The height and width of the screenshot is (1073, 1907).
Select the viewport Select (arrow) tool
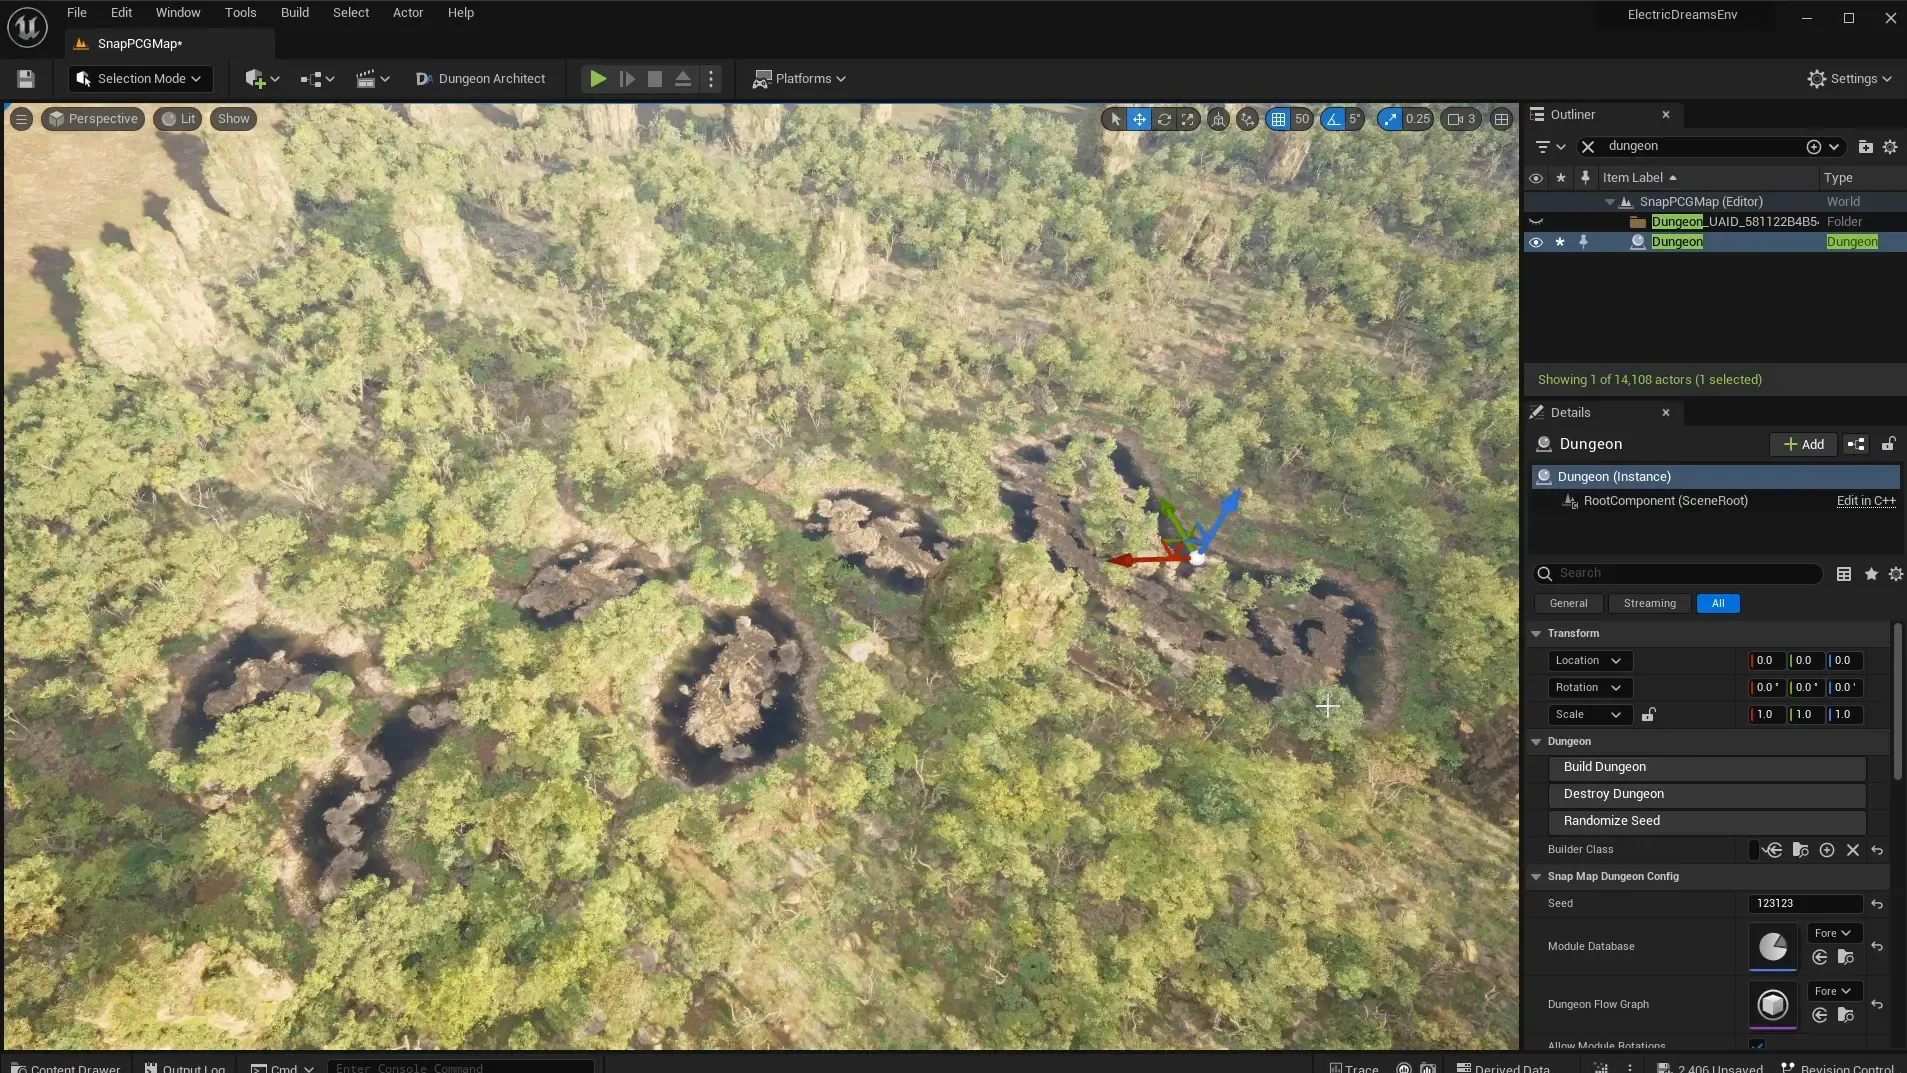click(x=1115, y=119)
